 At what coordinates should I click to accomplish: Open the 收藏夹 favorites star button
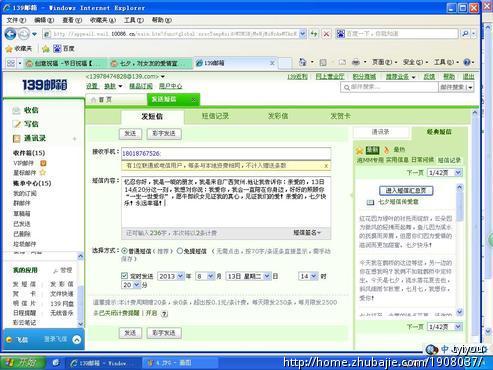(19, 49)
